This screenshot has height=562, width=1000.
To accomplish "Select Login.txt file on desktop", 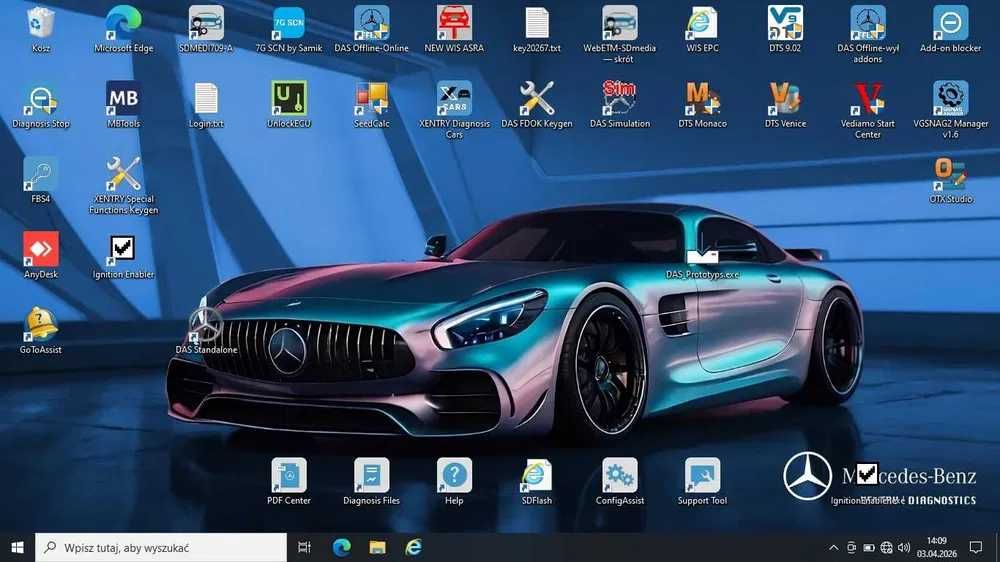I will 206,99.
